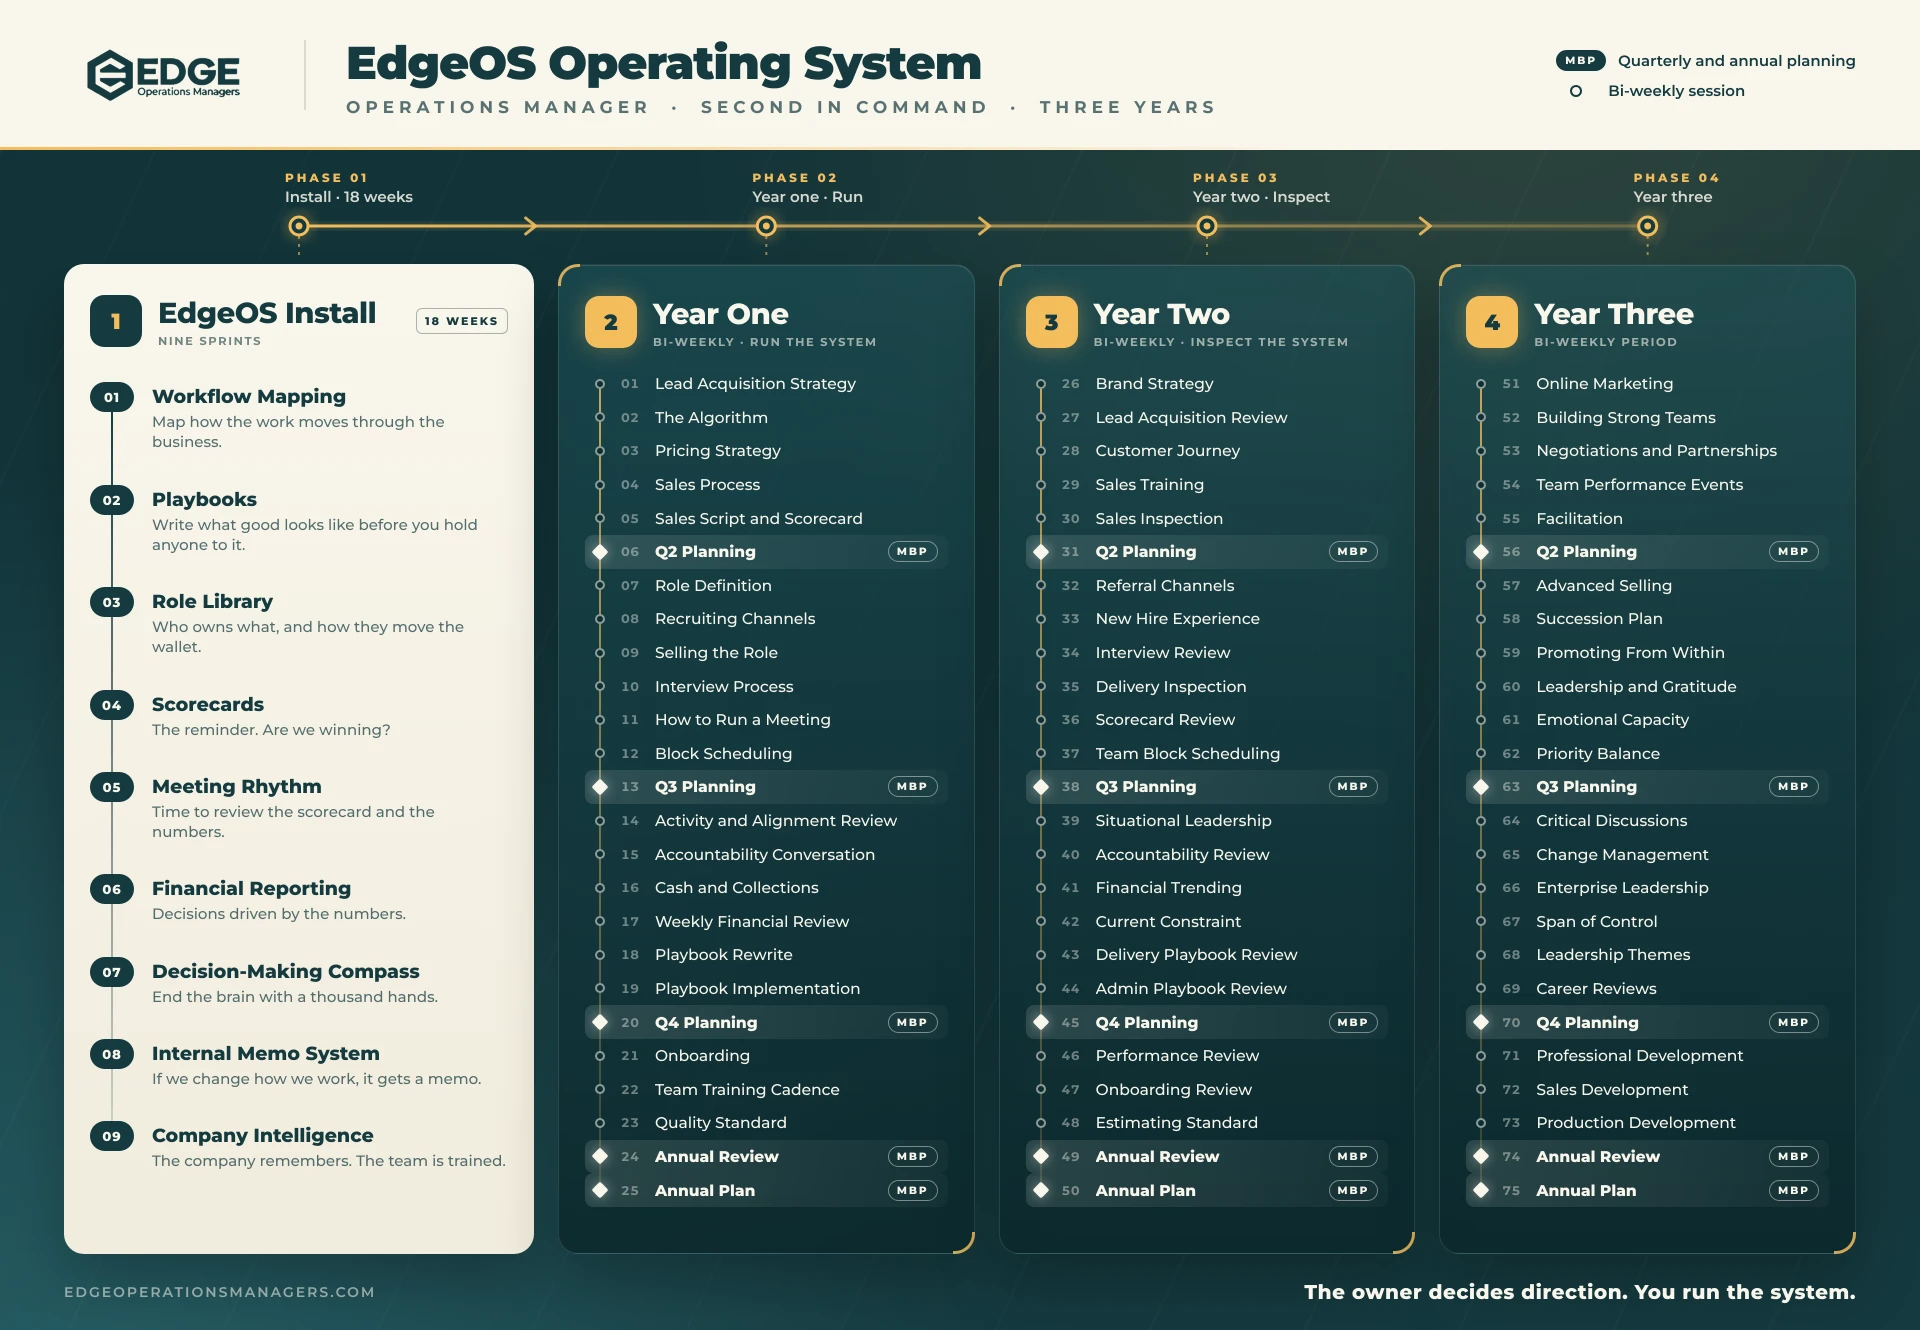1920x1330 pixels.
Task: Open session 26 Brand Strategy
Action: click(1207, 384)
